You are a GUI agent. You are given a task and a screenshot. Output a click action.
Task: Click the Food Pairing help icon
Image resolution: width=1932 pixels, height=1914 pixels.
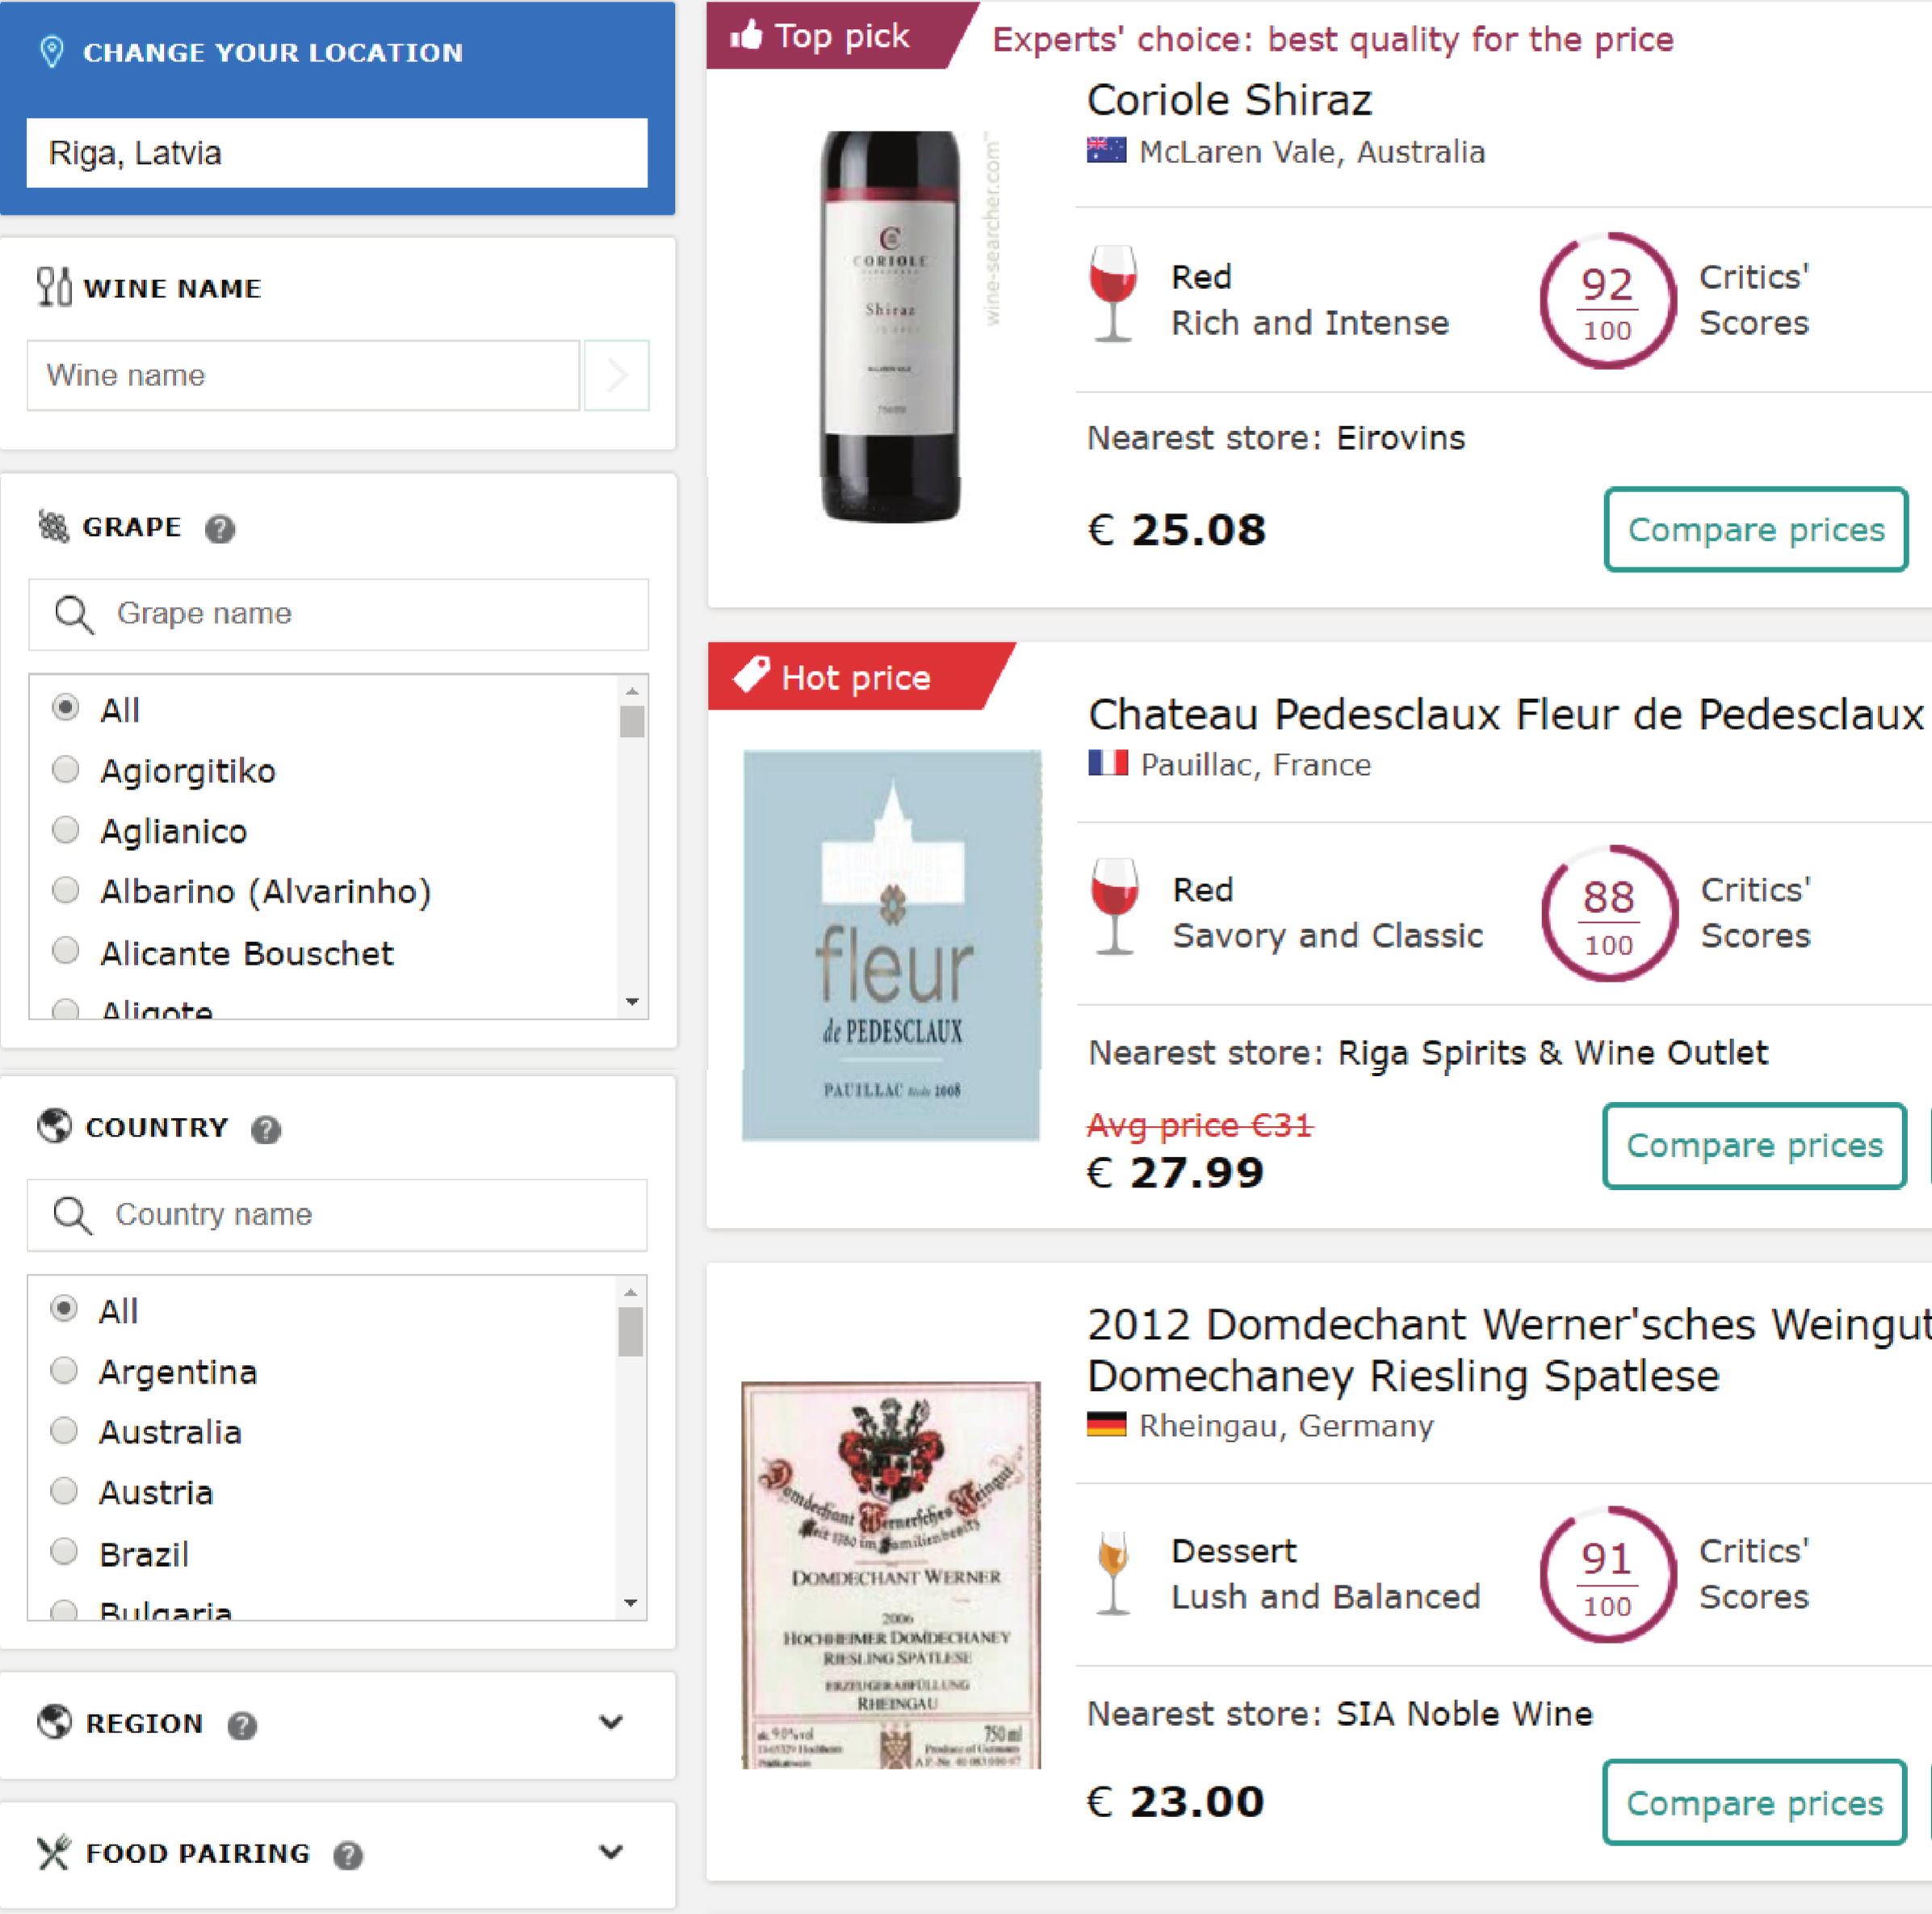[x=348, y=1855]
